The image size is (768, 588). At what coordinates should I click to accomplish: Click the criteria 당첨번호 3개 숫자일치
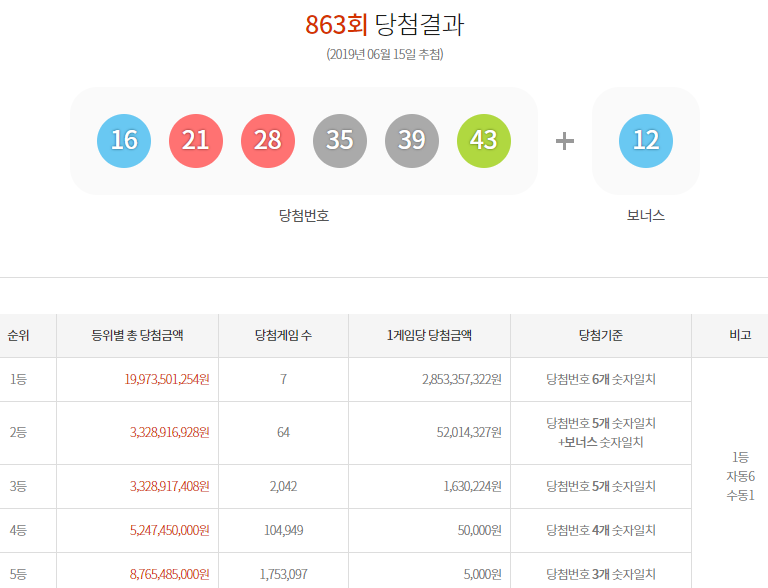coord(601,574)
